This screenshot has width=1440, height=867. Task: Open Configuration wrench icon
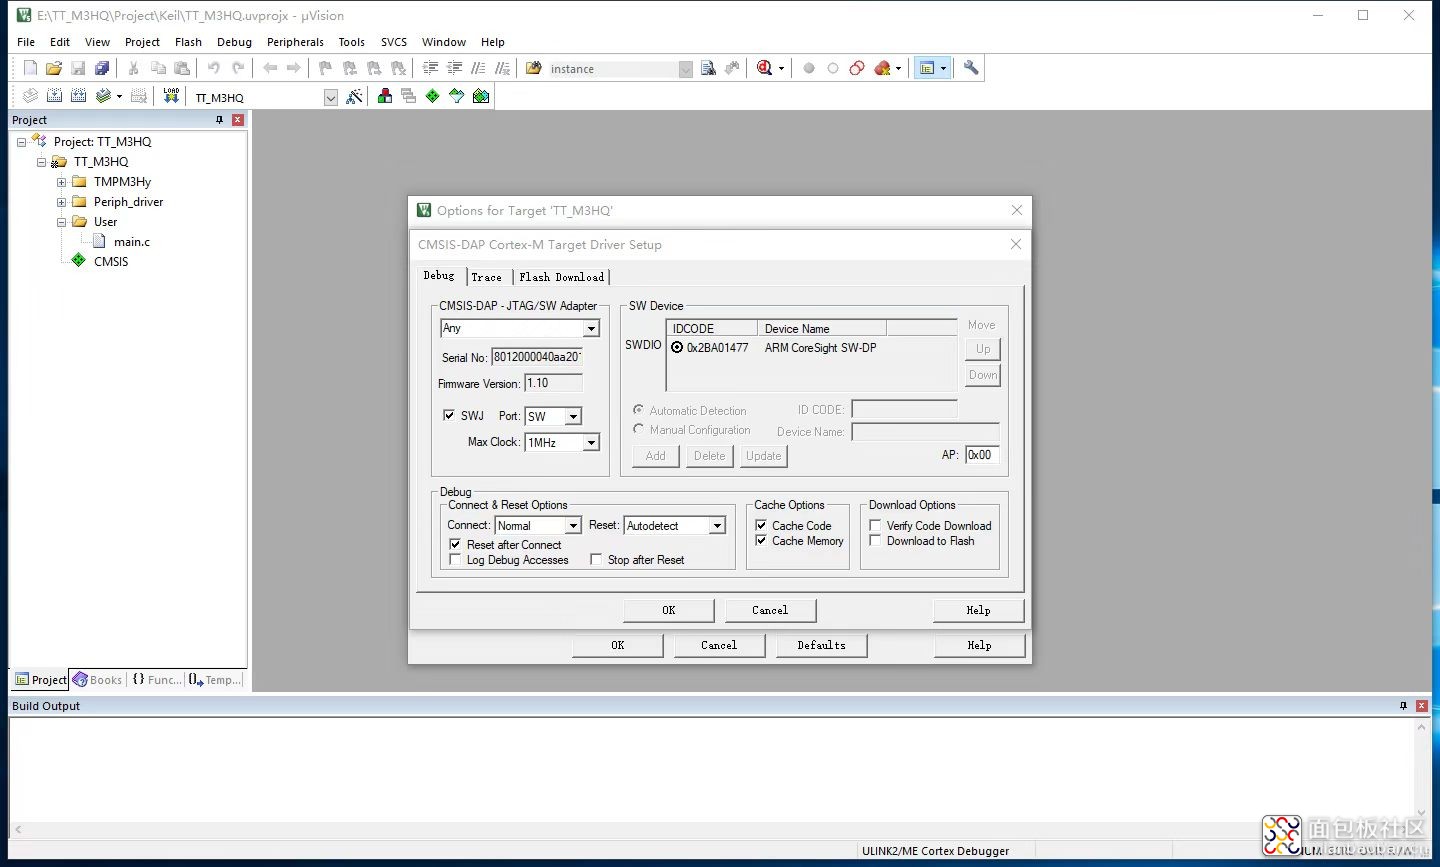pyautogui.click(x=971, y=68)
